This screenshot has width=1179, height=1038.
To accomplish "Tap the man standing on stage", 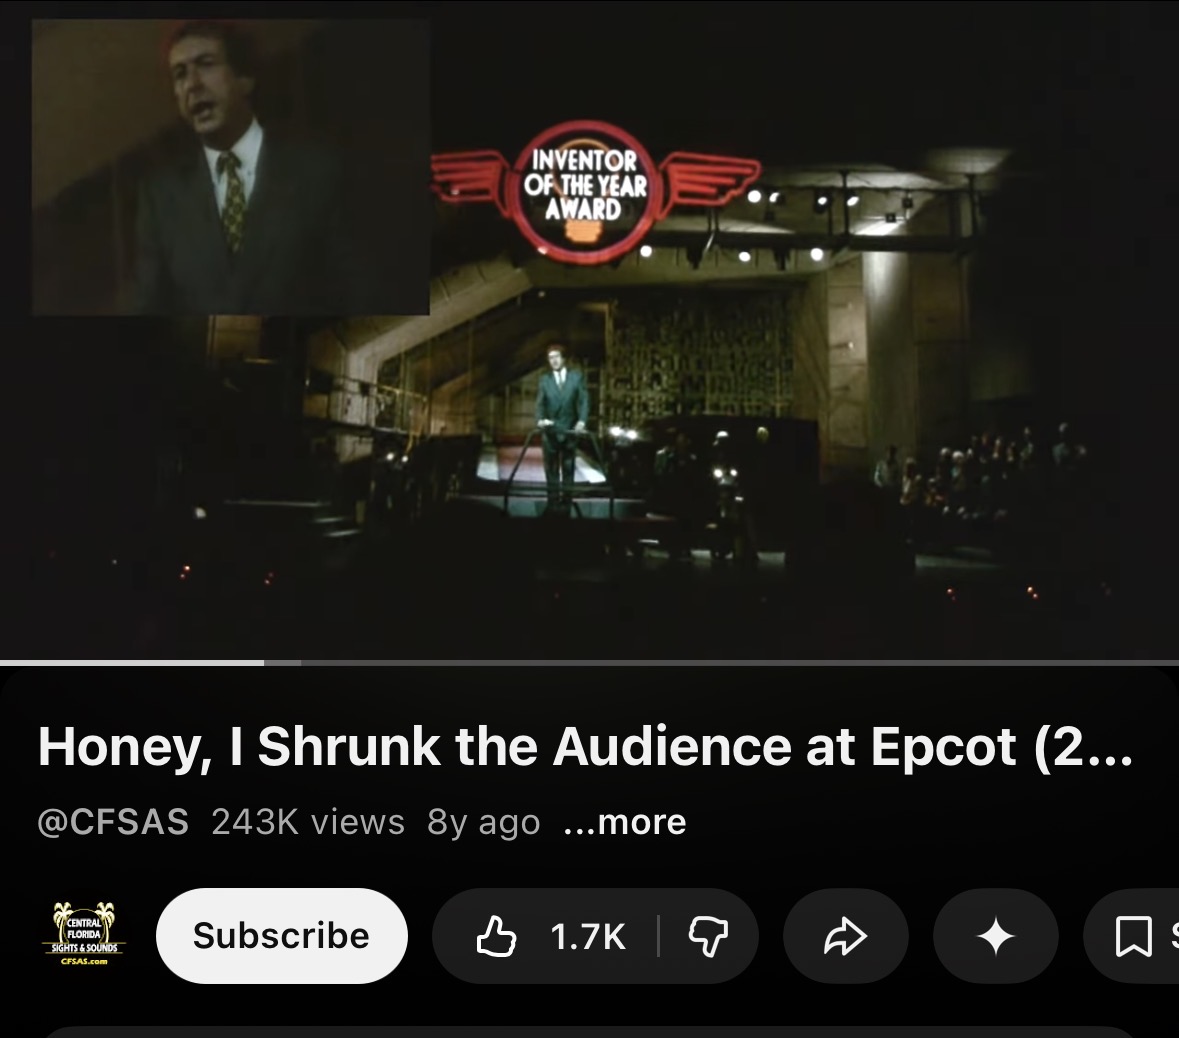I will pos(561,421).
